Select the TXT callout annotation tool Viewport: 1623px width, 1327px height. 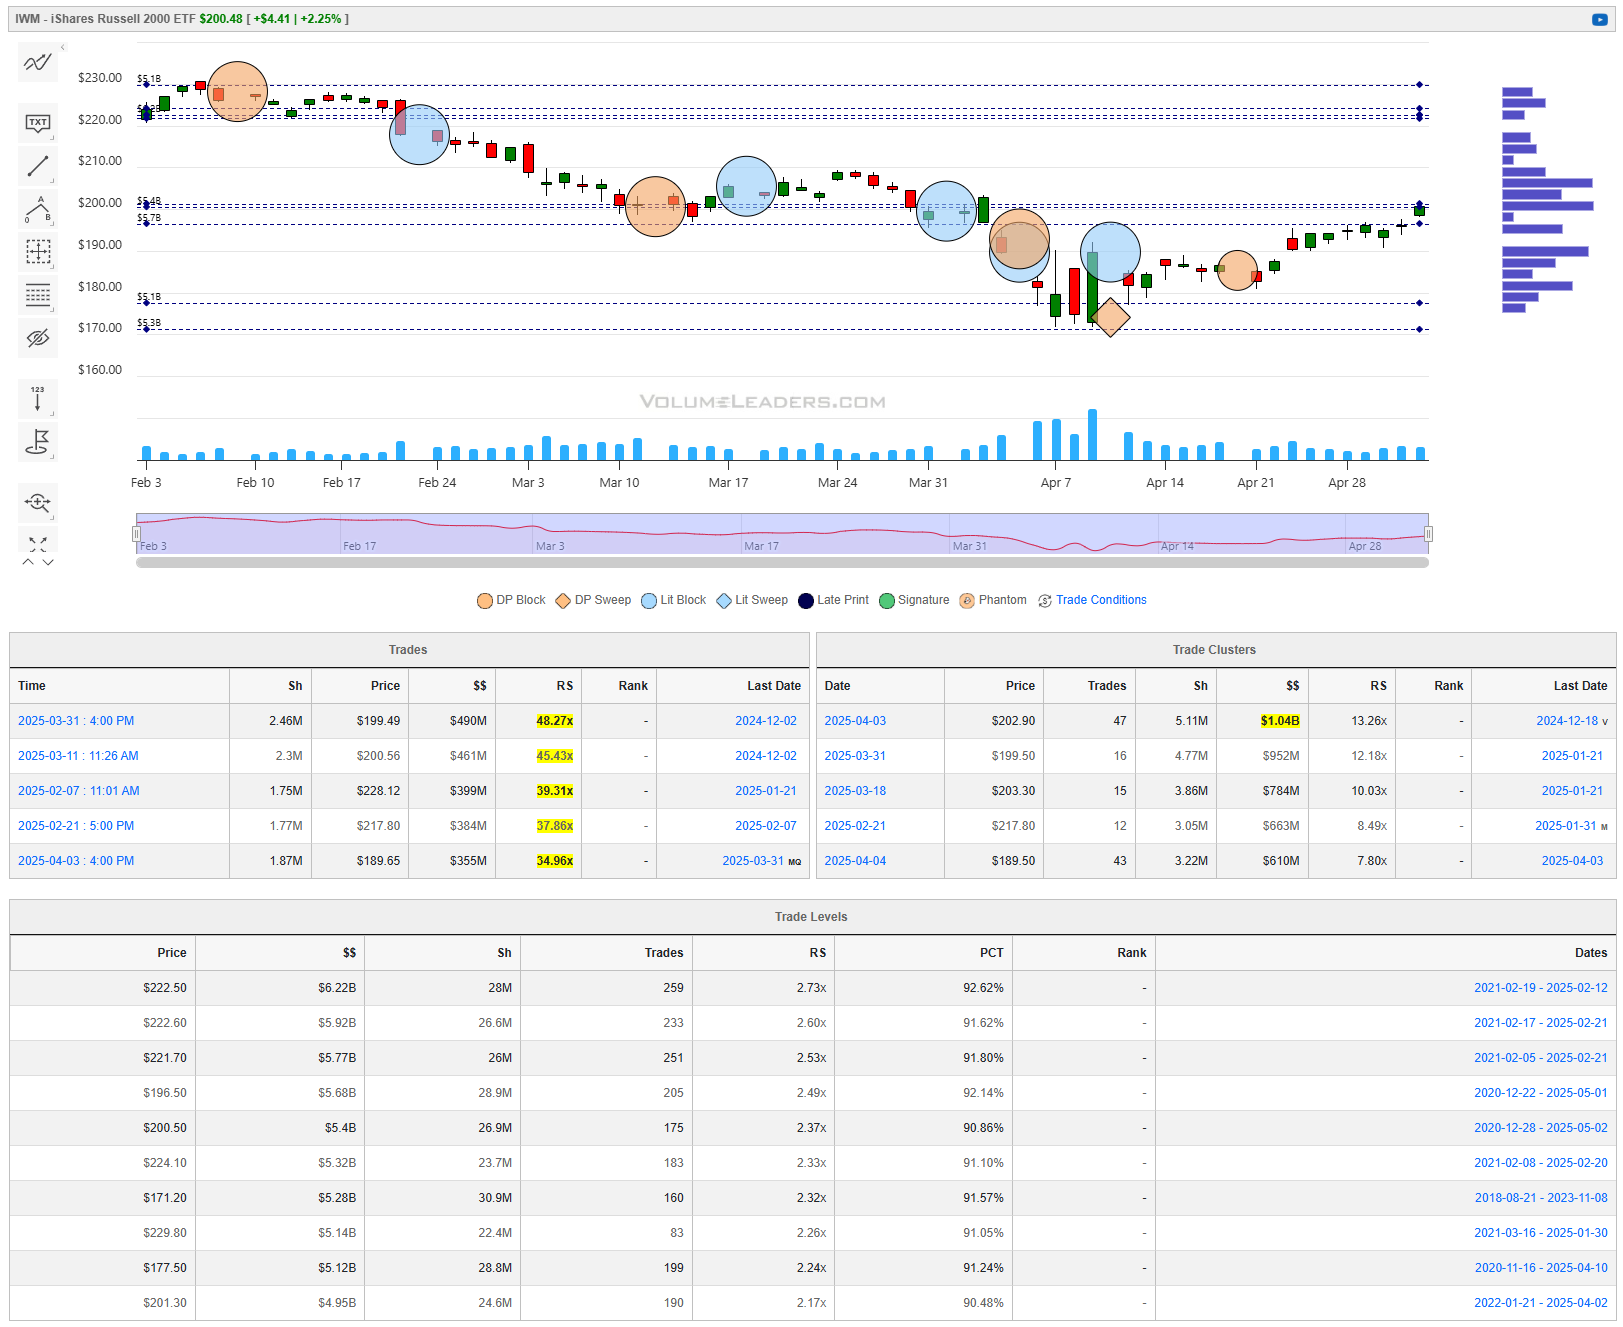(x=38, y=123)
